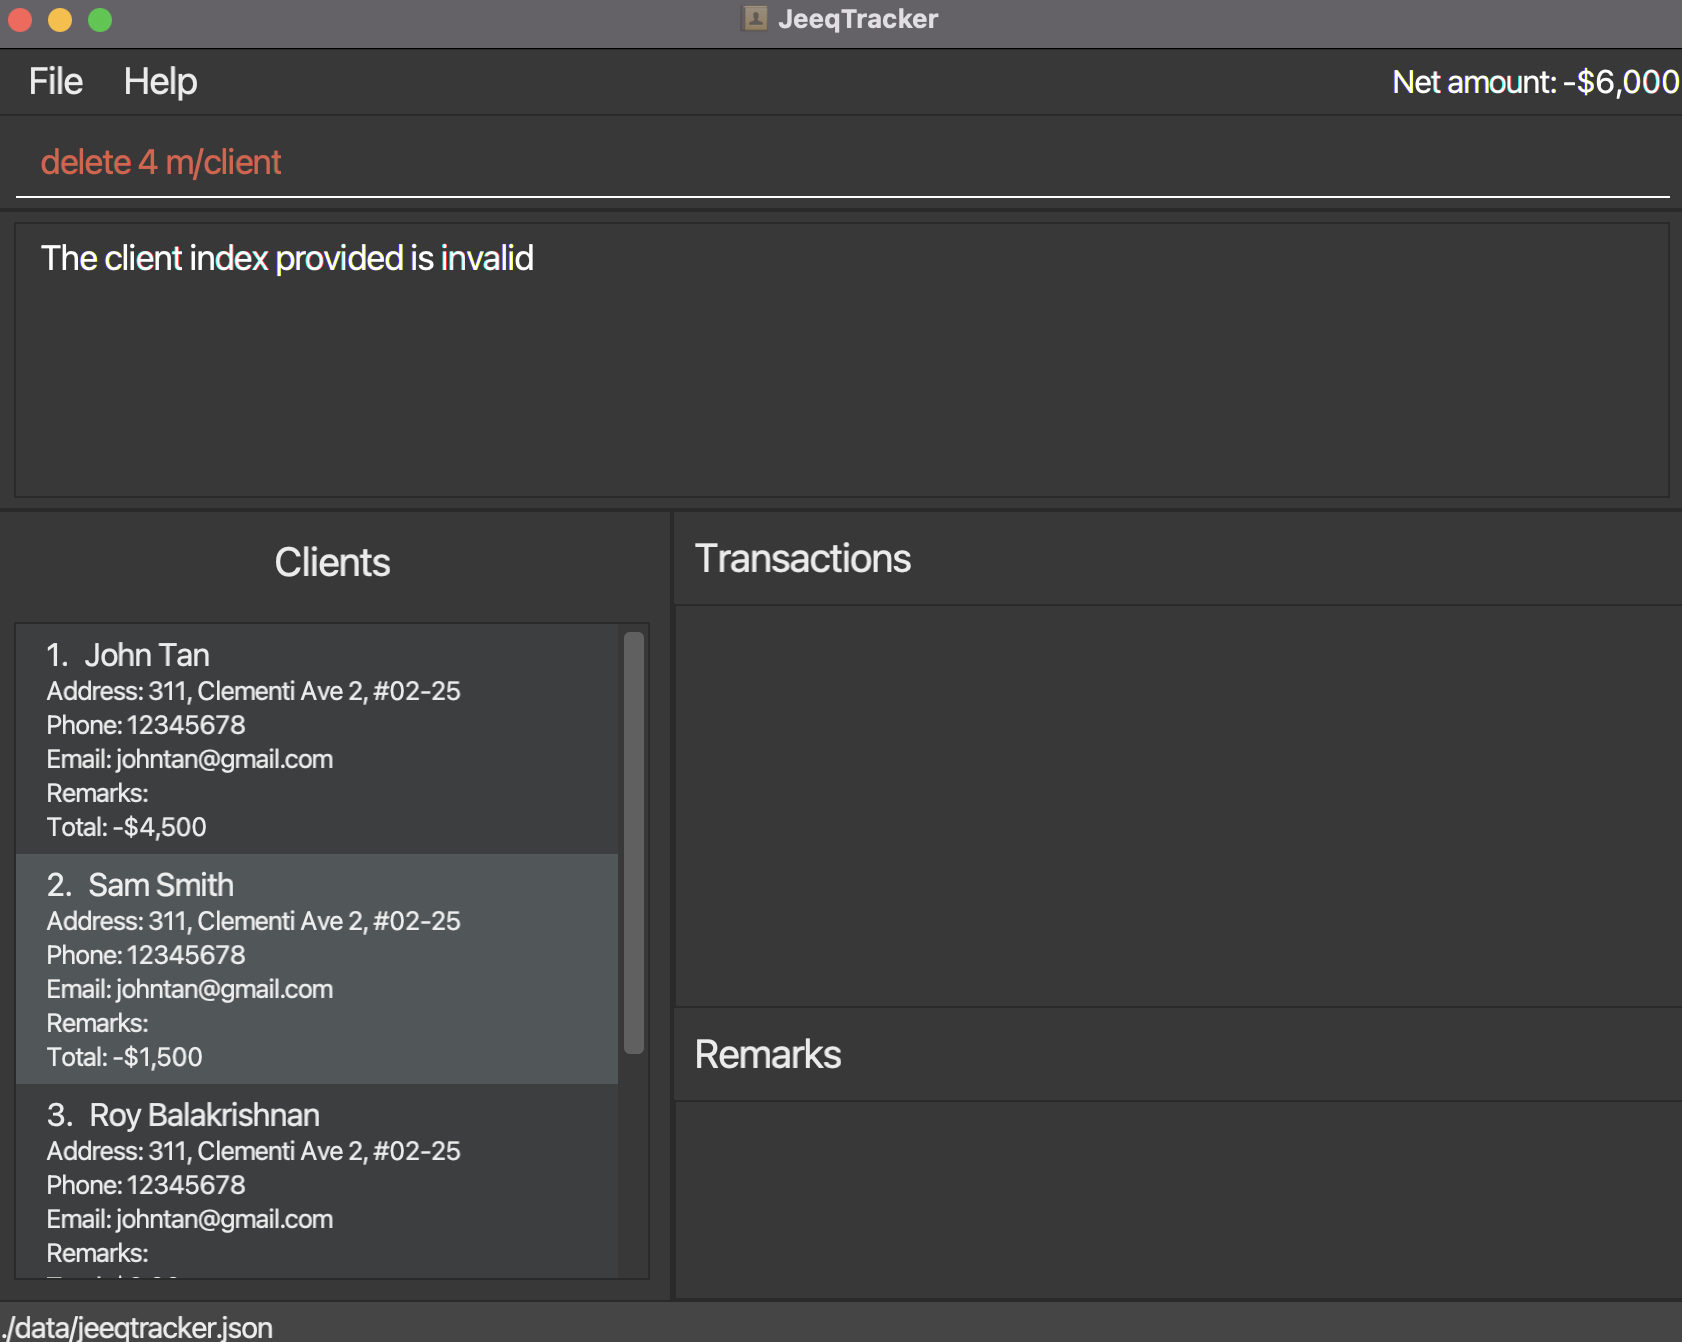Click the JeeqTracker window title text

(858, 19)
